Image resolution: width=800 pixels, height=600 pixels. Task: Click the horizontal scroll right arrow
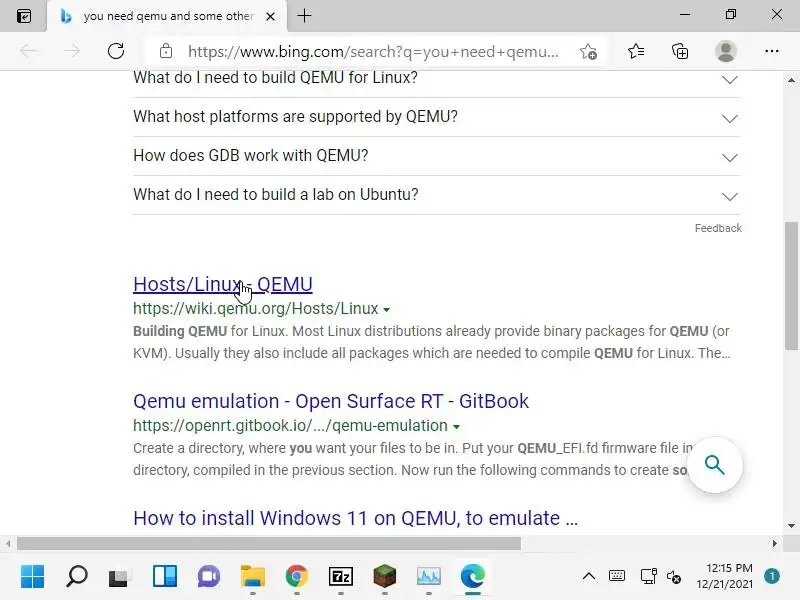tap(774, 543)
